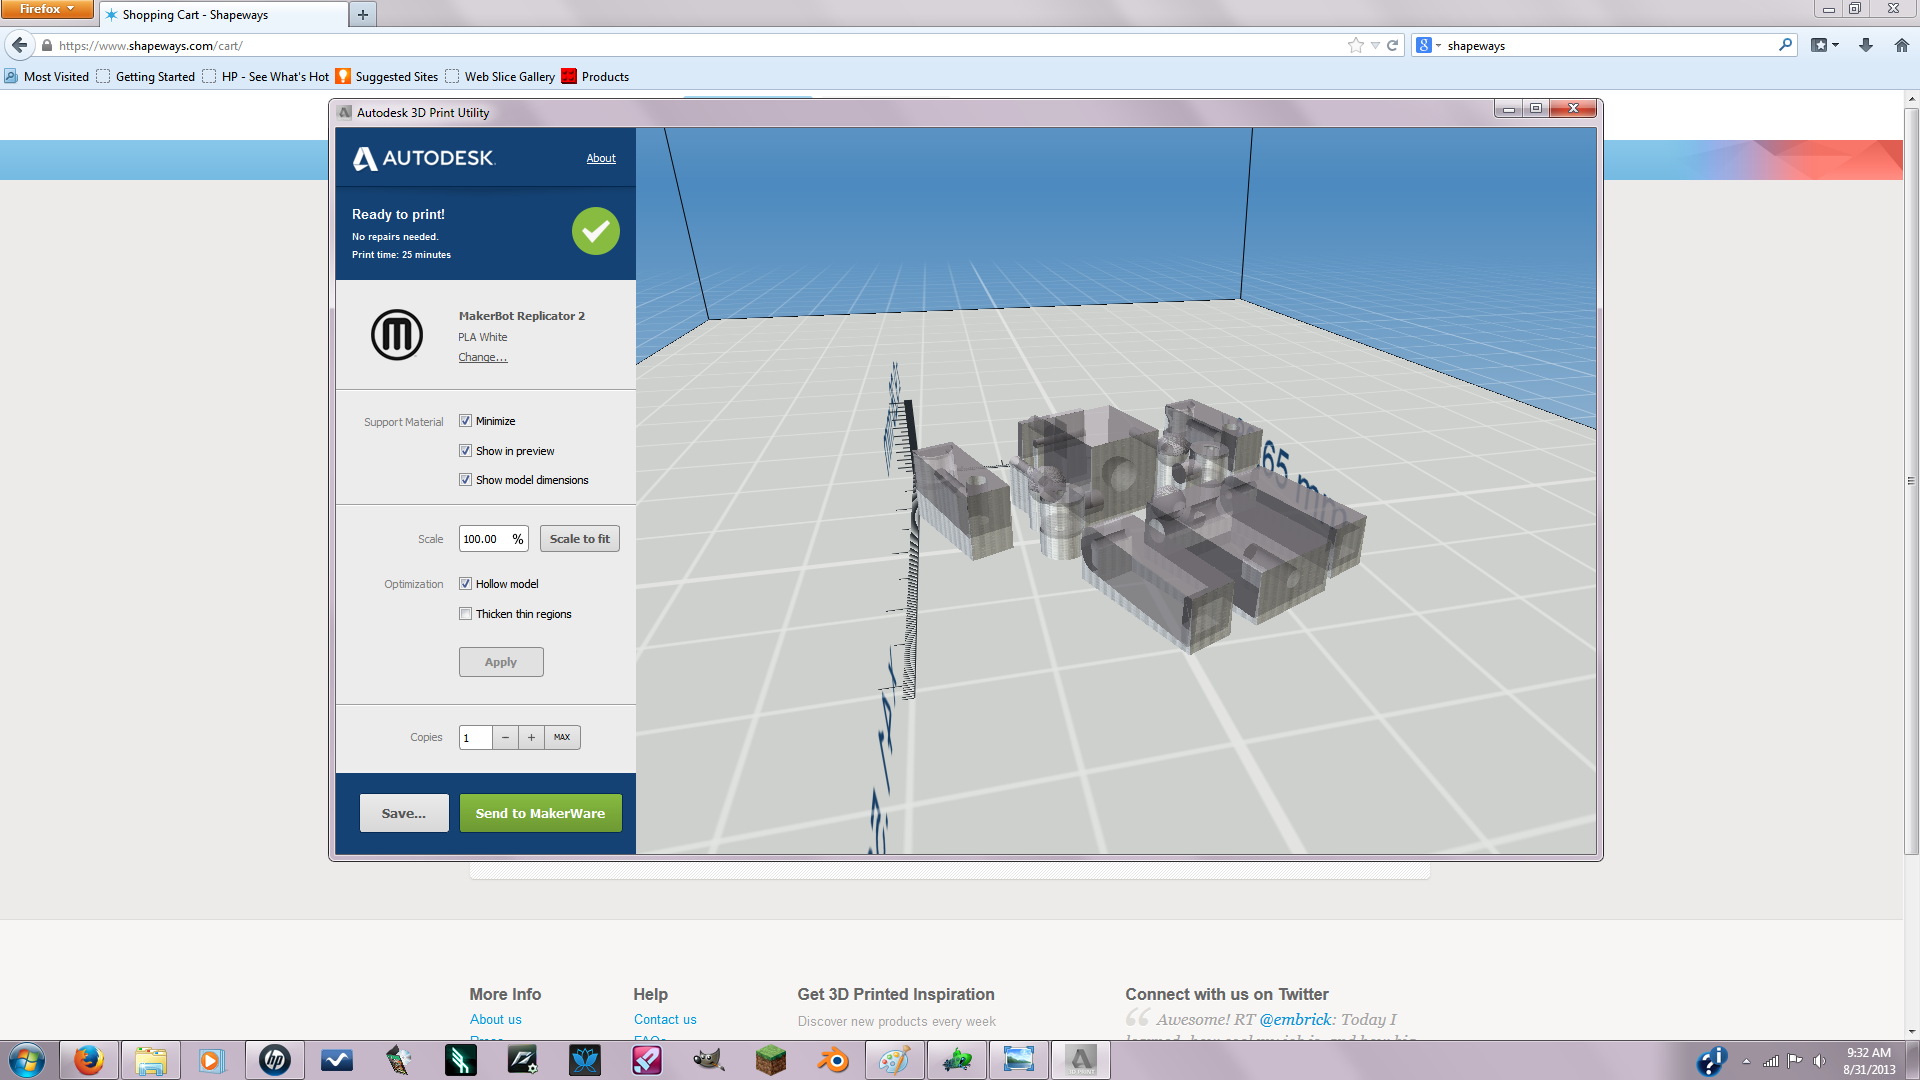
Task: Click the Scale percentage input field
Action: pos(493,539)
